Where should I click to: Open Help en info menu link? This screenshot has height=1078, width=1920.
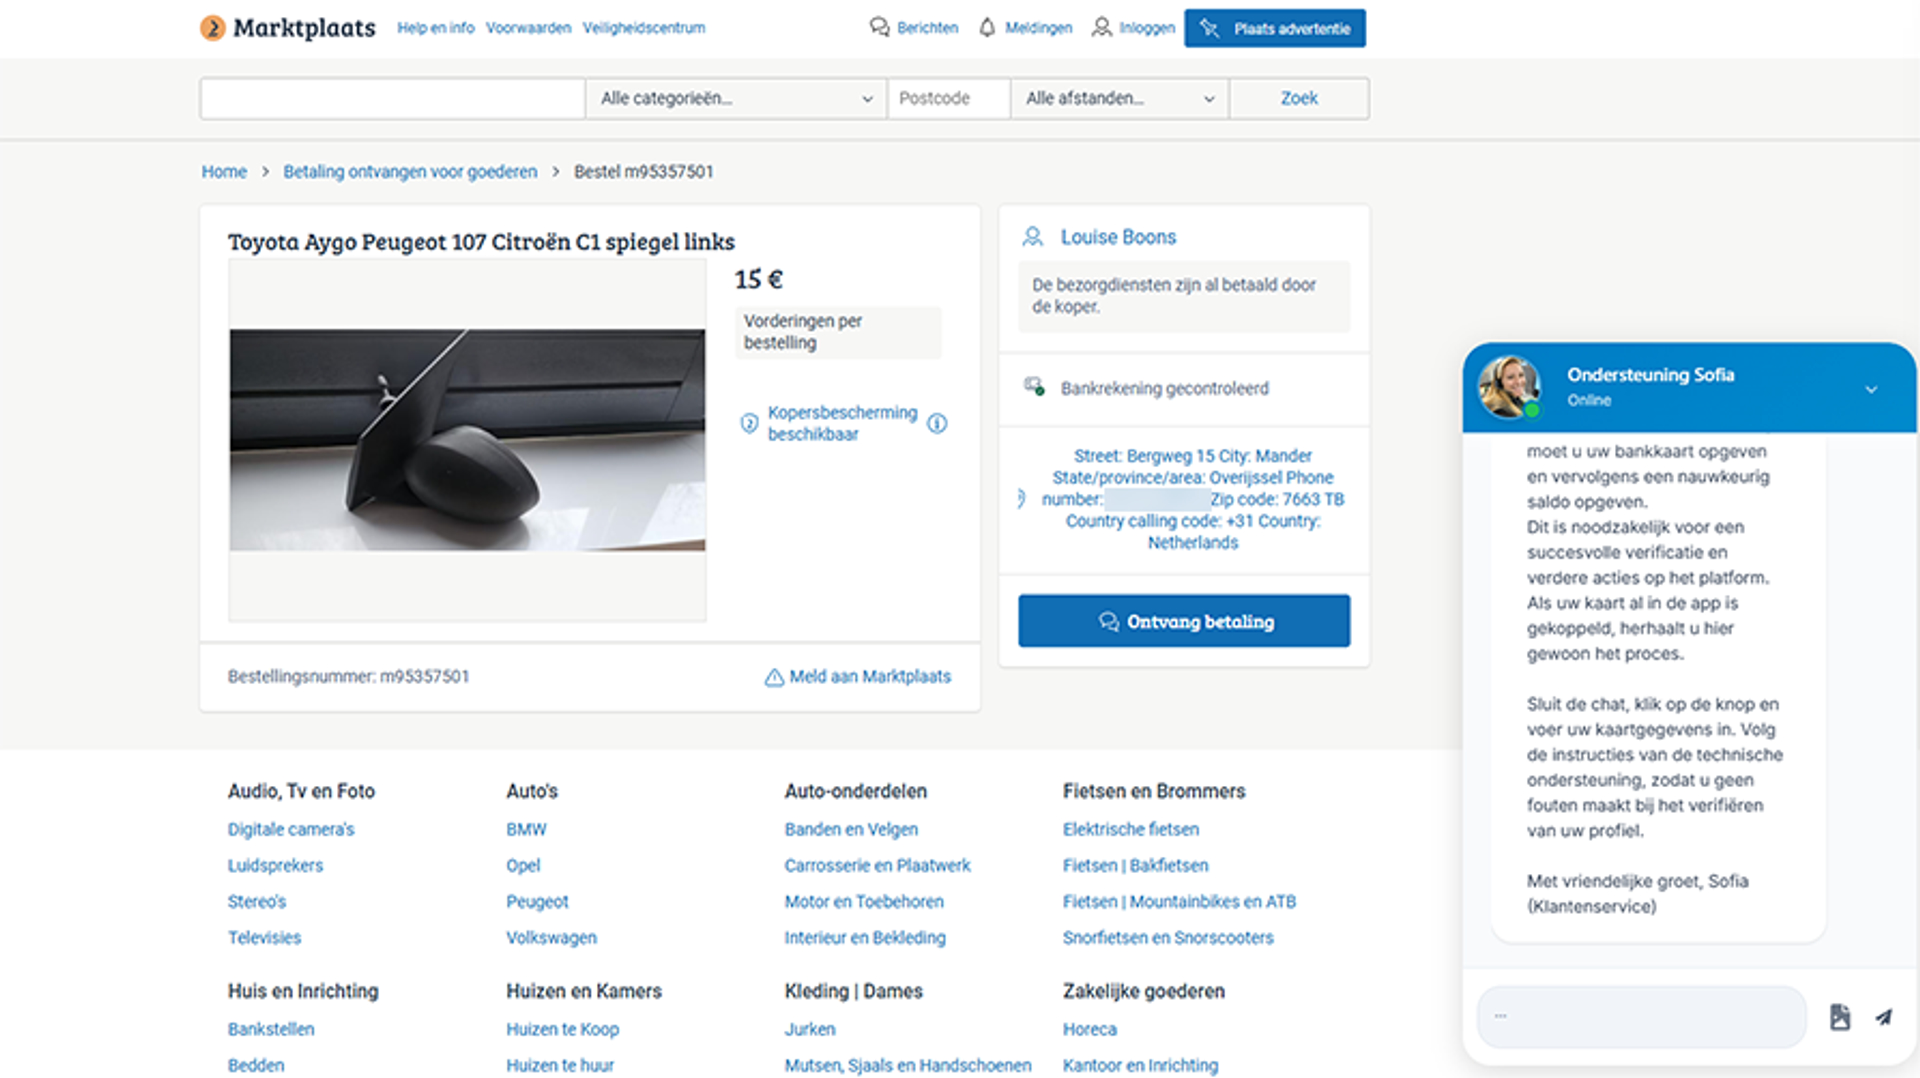tap(435, 28)
